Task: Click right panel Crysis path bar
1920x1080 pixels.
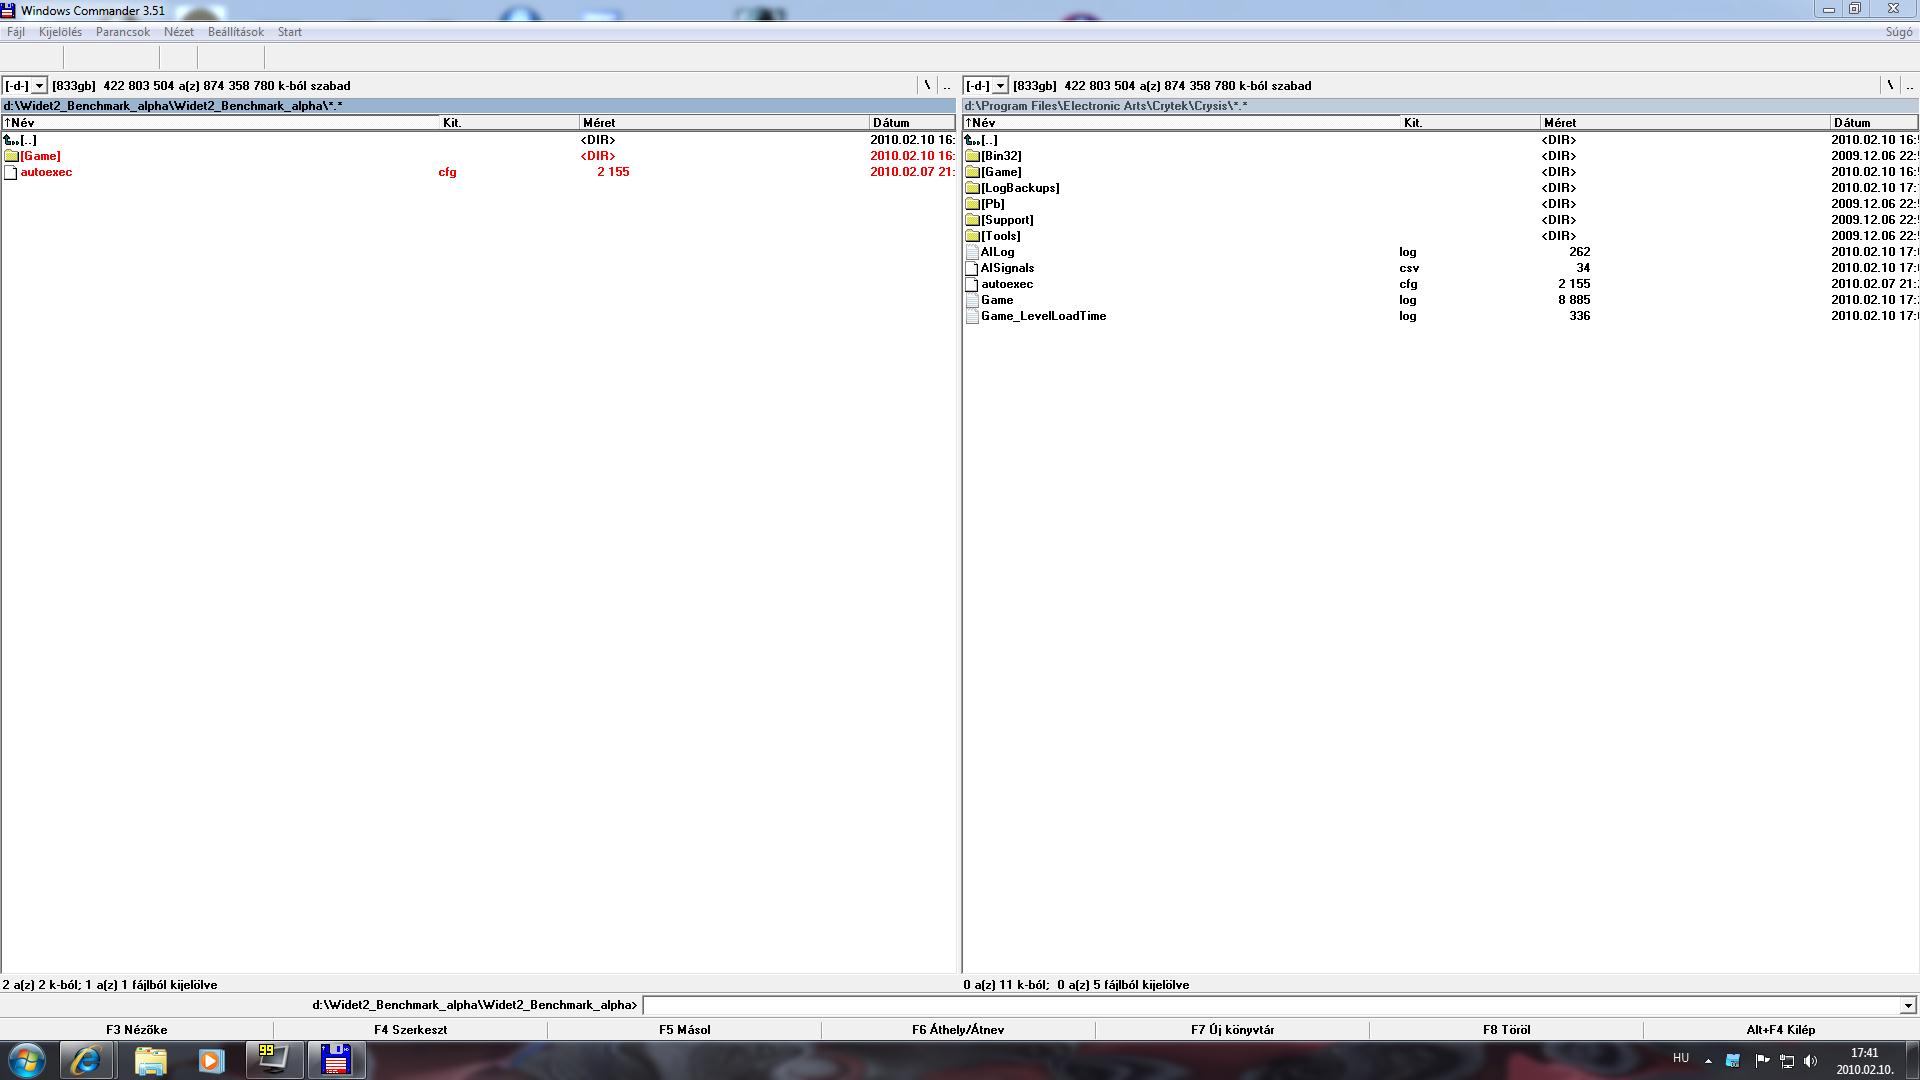Action: coord(1441,106)
